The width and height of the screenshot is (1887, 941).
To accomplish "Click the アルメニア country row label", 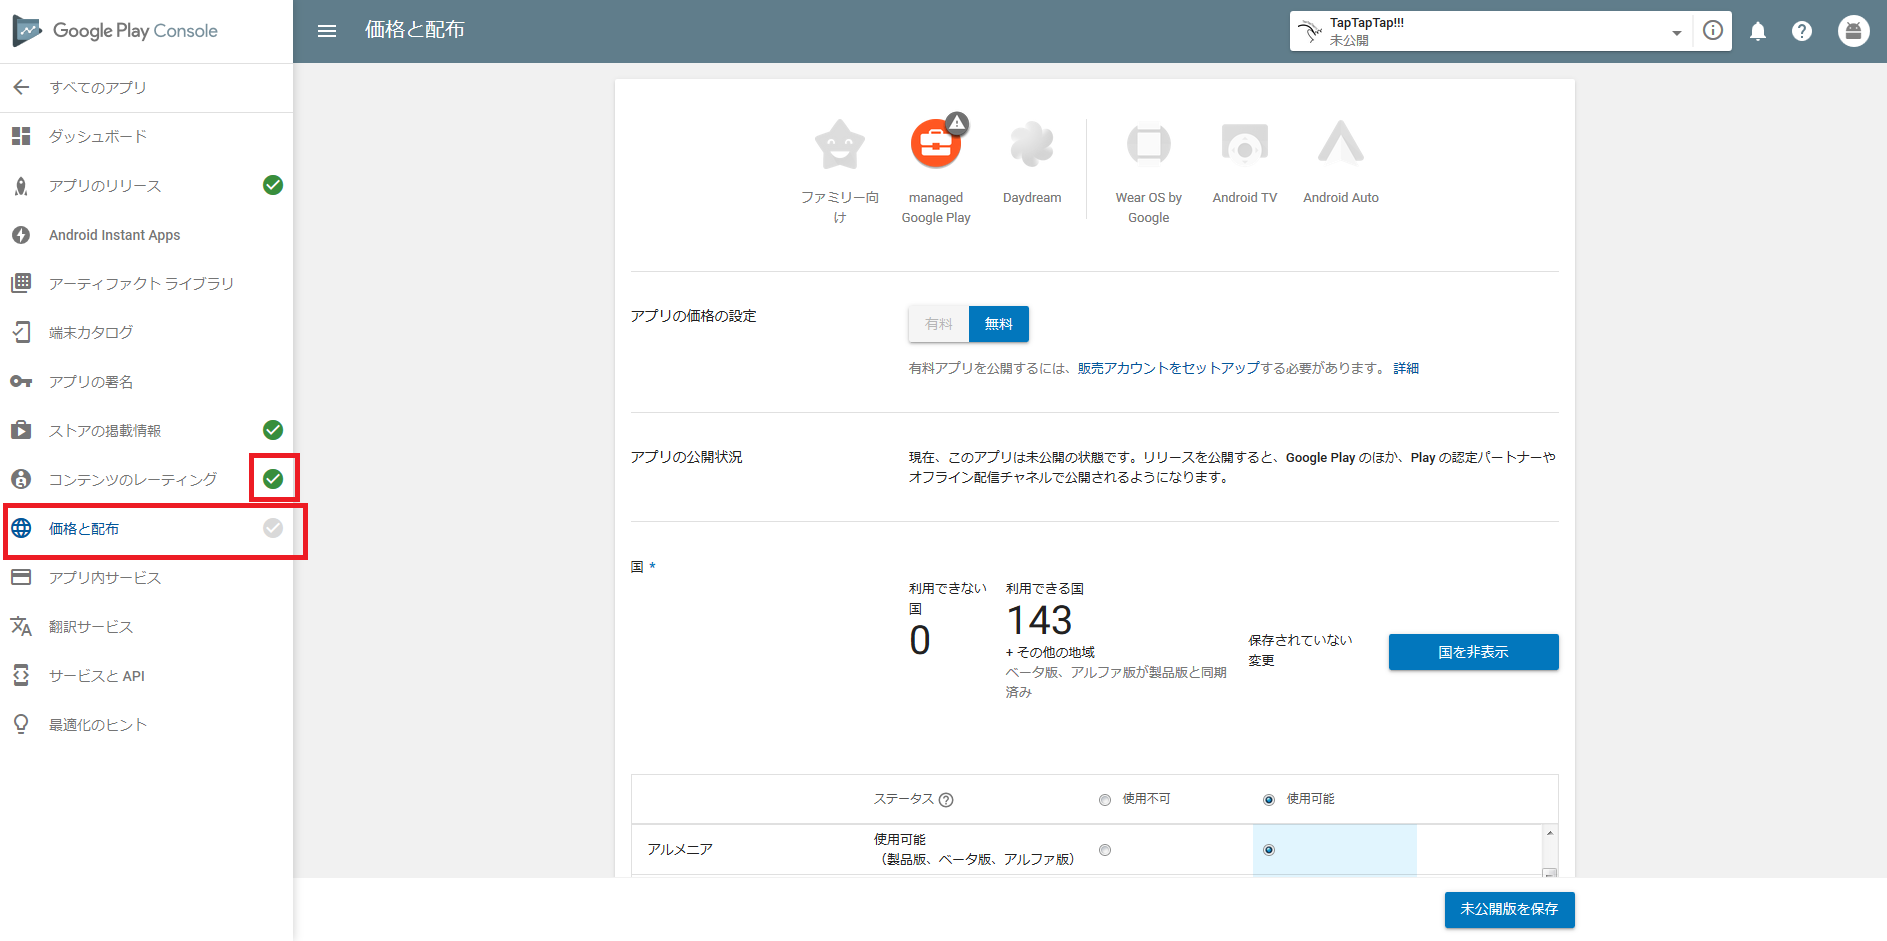I will click(680, 849).
